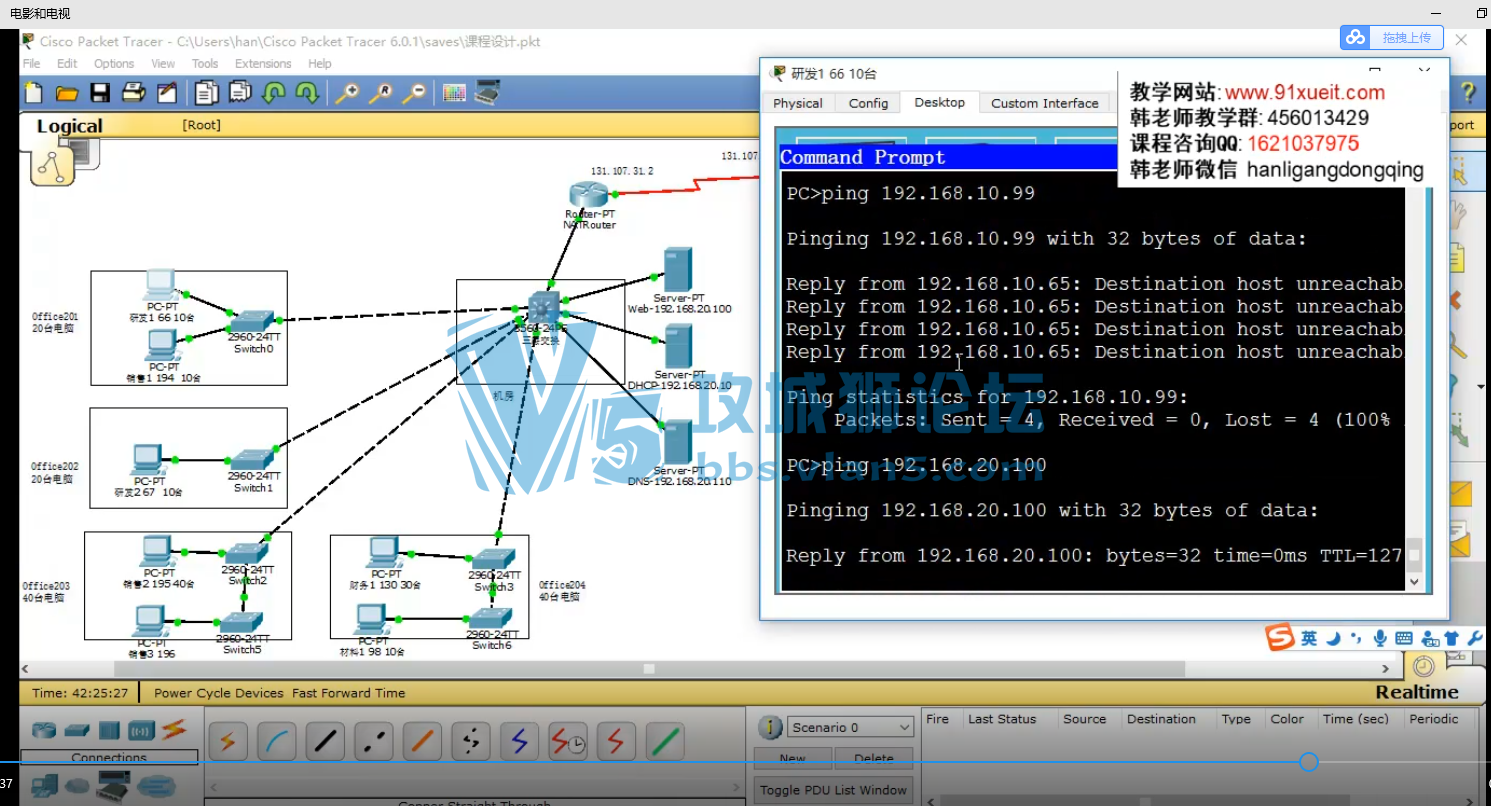Click the scenario Delete button
1491x806 pixels.
click(874, 758)
